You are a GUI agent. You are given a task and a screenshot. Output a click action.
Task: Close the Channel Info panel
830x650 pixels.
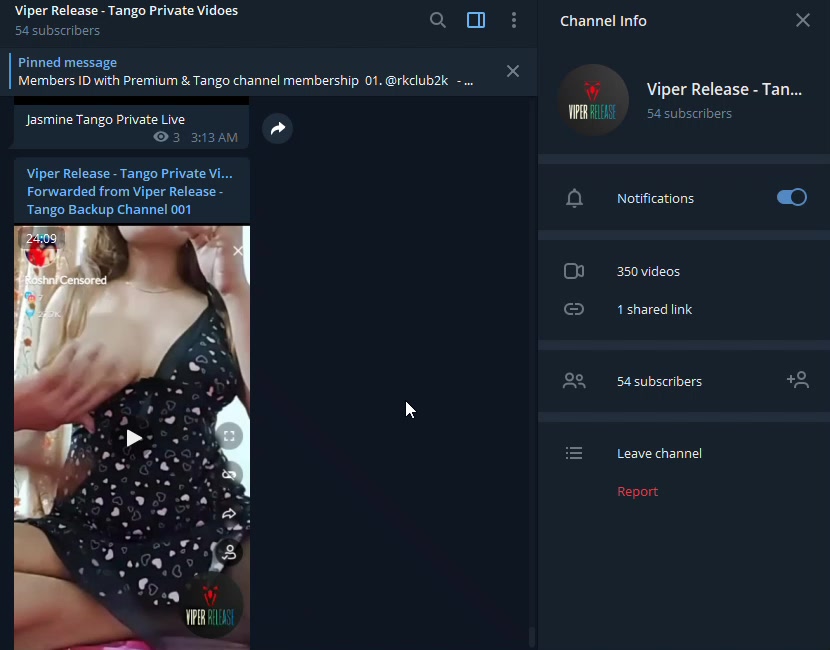(x=802, y=20)
